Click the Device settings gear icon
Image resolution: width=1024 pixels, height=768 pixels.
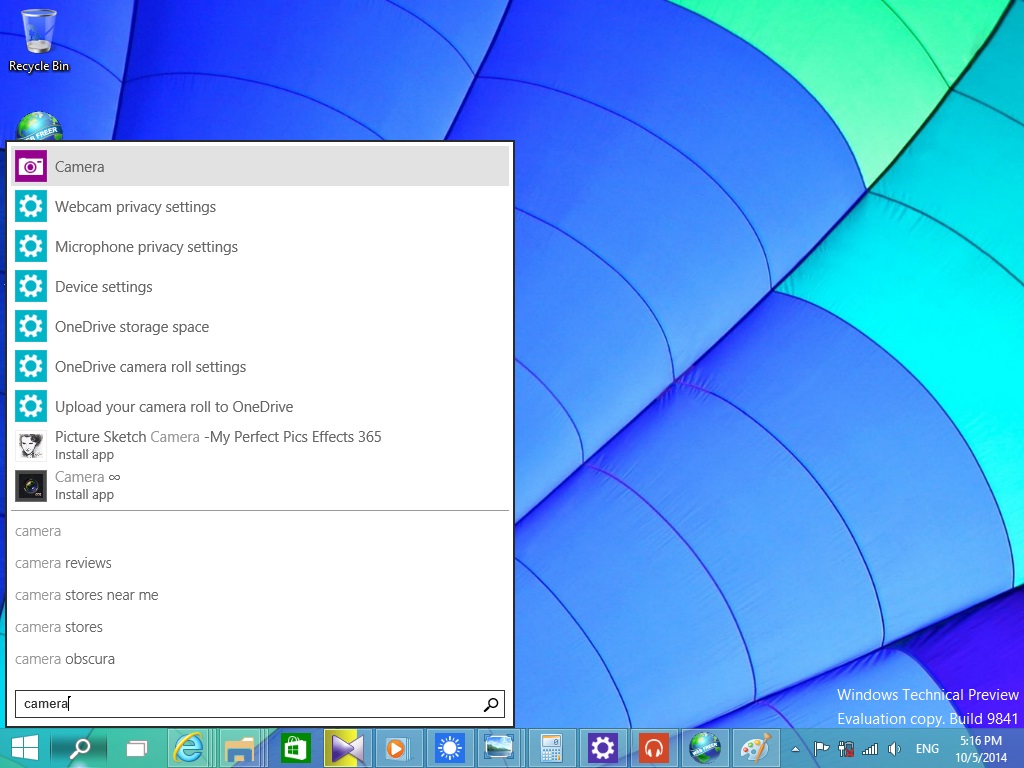point(31,286)
